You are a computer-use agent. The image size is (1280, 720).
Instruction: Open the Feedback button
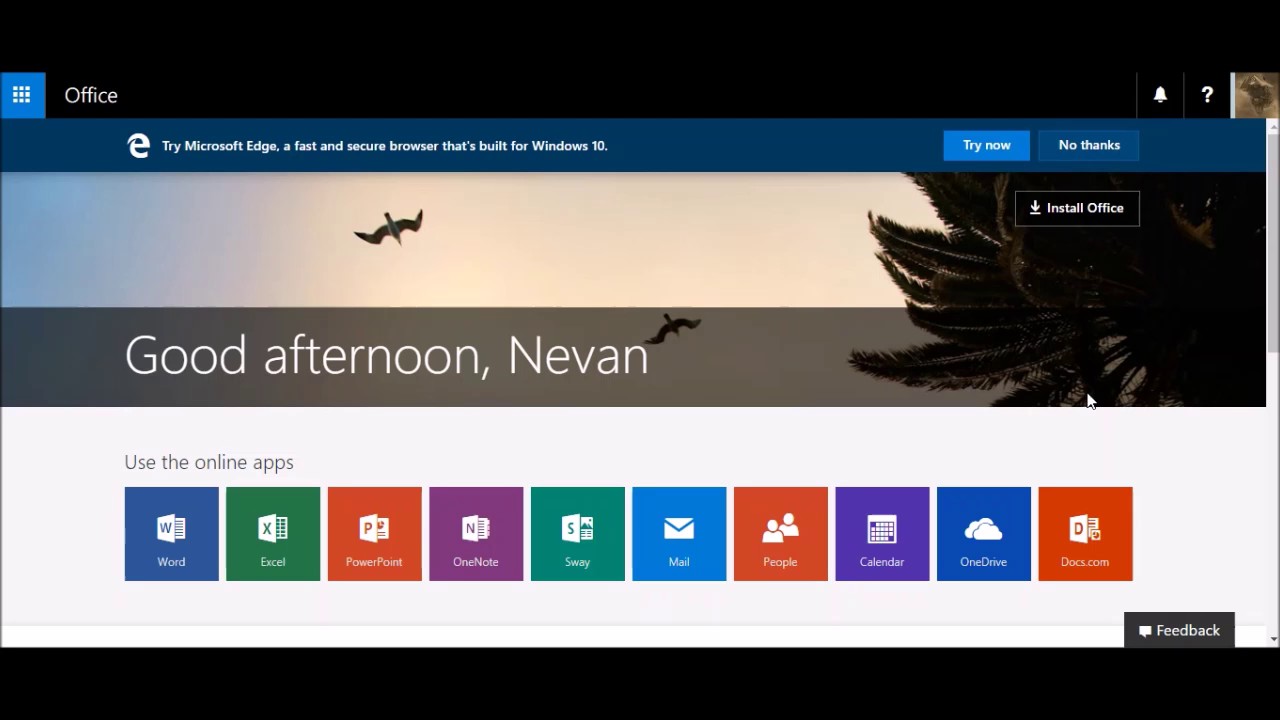[x=1179, y=630]
